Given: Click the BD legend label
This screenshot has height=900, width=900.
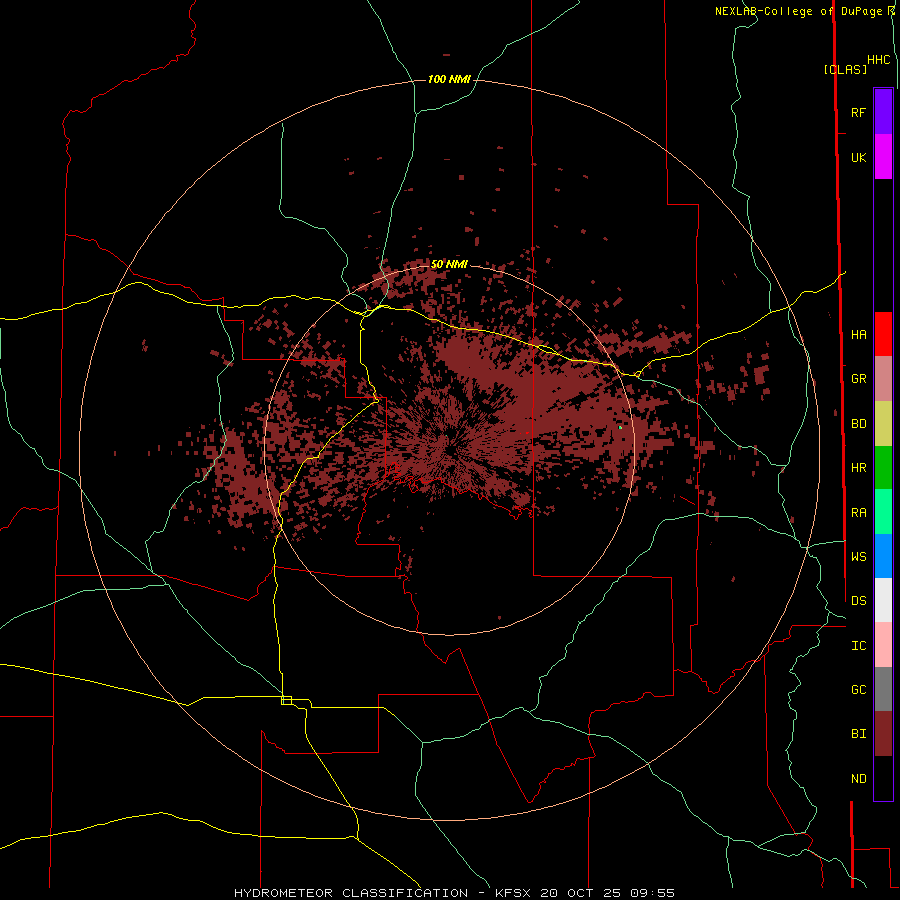Looking at the screenshot, I should [858, 424].
